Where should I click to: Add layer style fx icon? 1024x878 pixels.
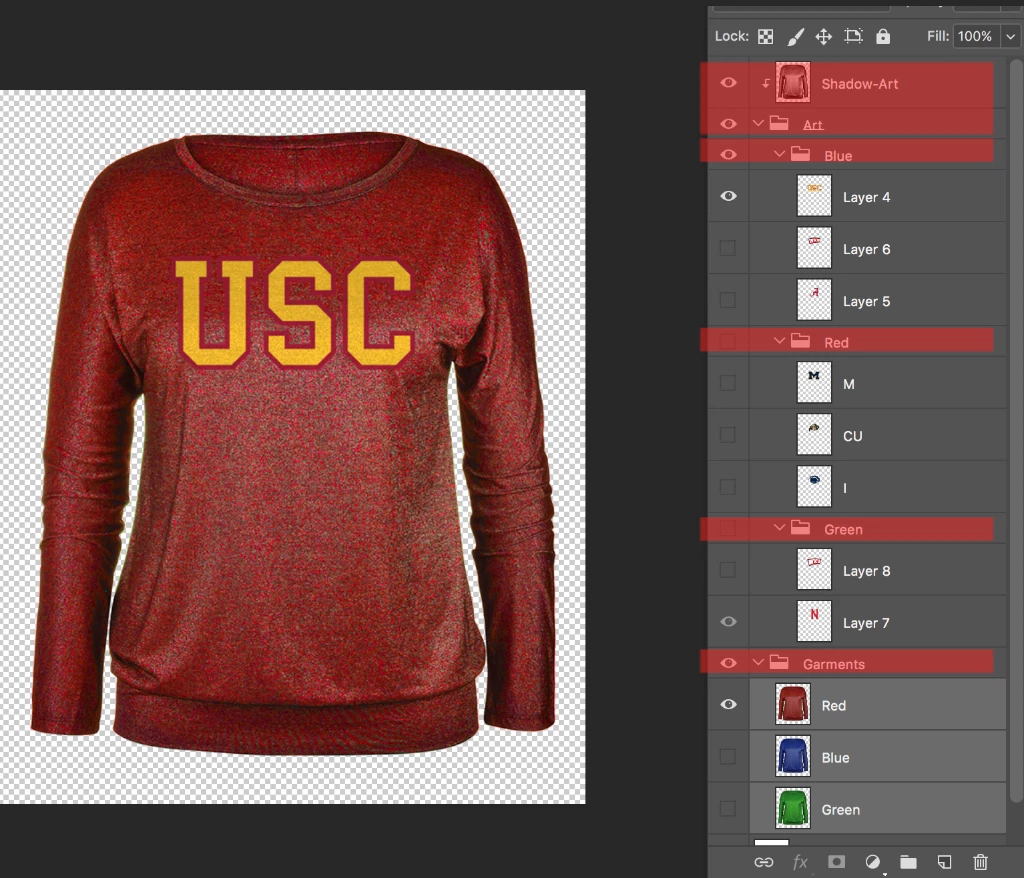click(x=800, y=862)
